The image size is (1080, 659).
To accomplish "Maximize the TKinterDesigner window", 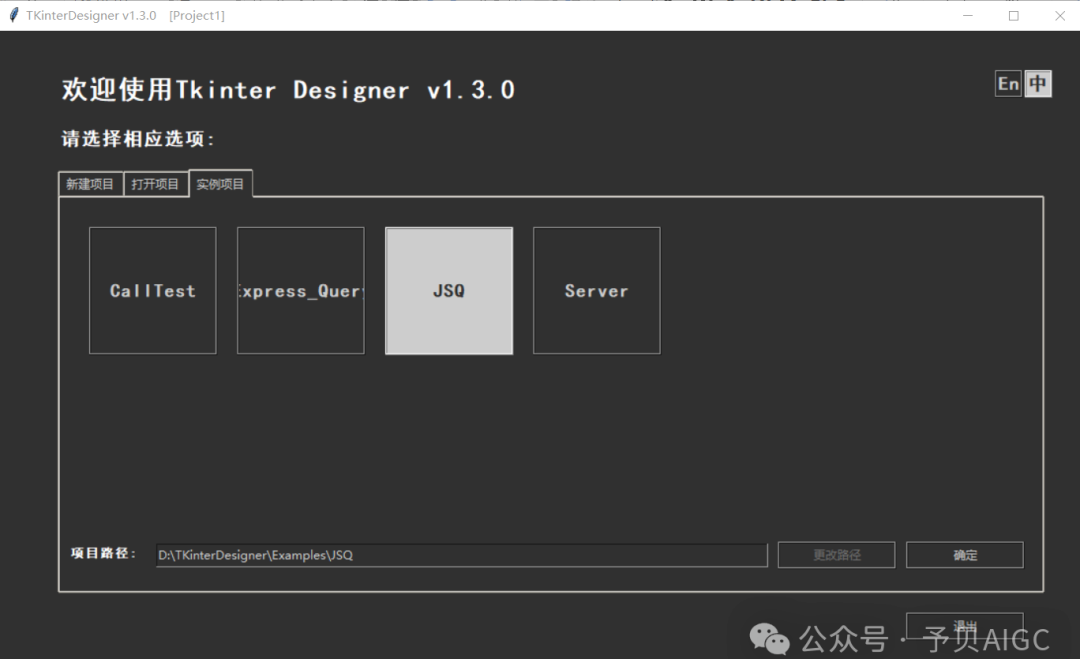I will pos(1014,15).
